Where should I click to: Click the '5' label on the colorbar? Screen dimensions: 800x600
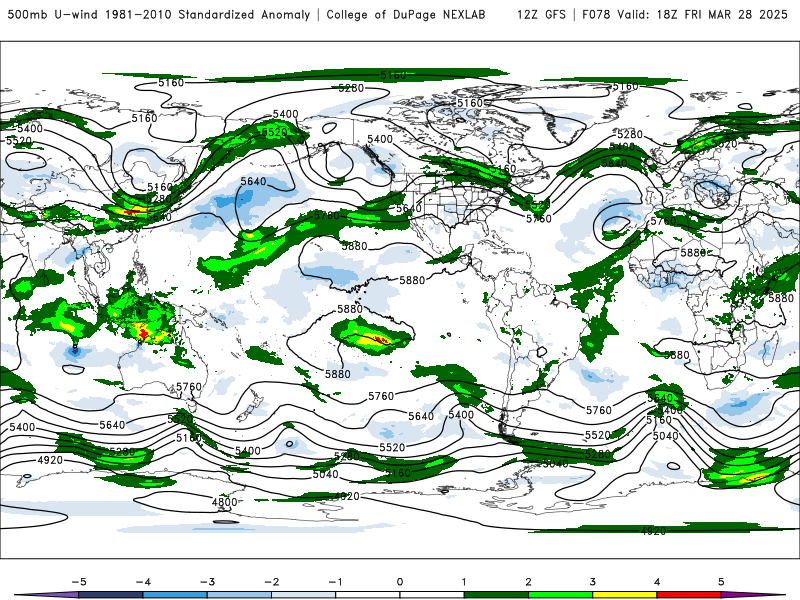pyautogui.click(x=721, y=582)
